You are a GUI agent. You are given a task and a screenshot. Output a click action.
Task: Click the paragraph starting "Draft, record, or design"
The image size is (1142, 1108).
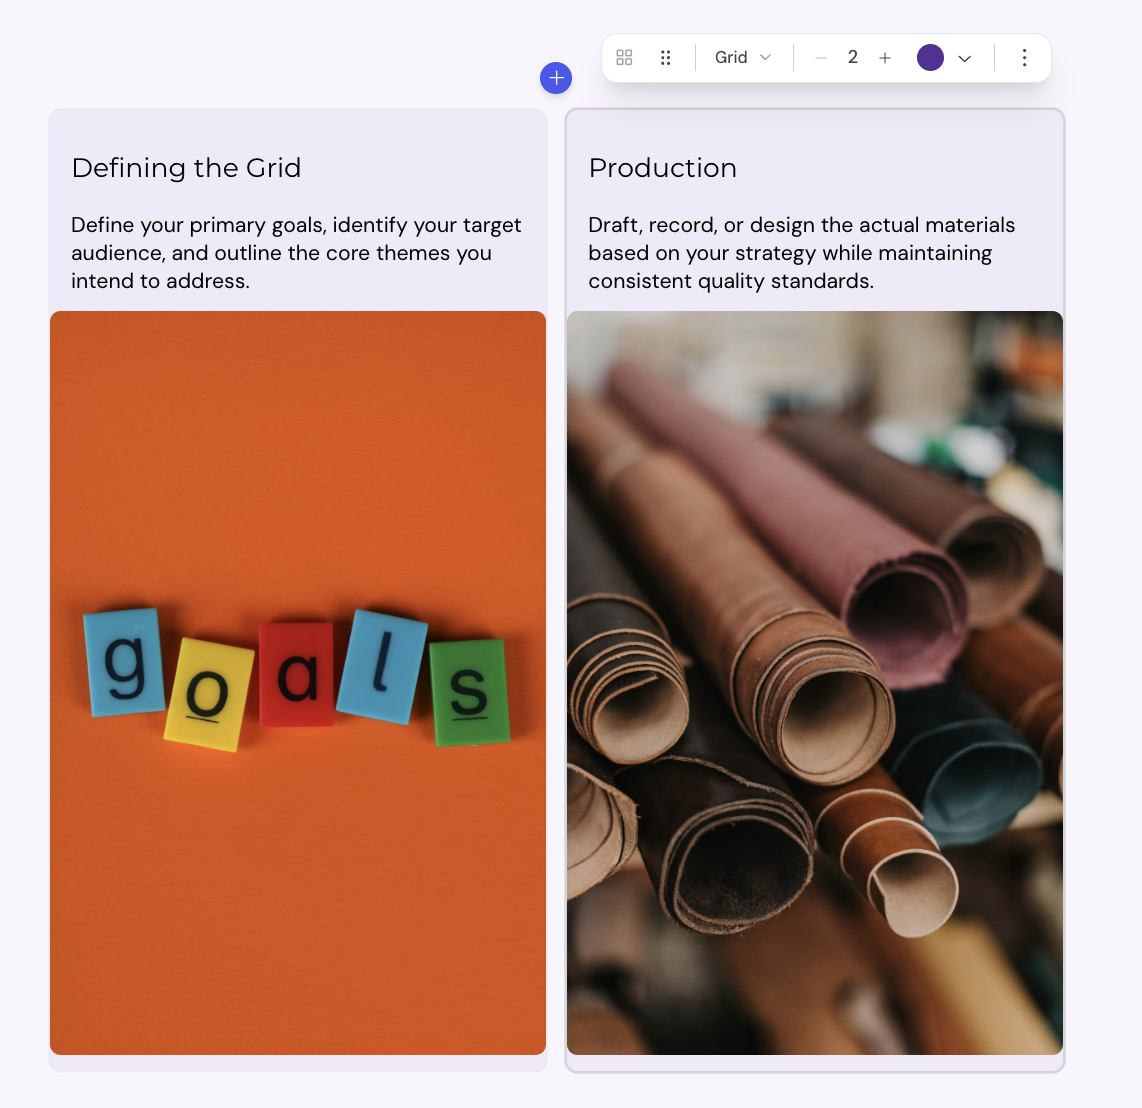coord(802,253)
